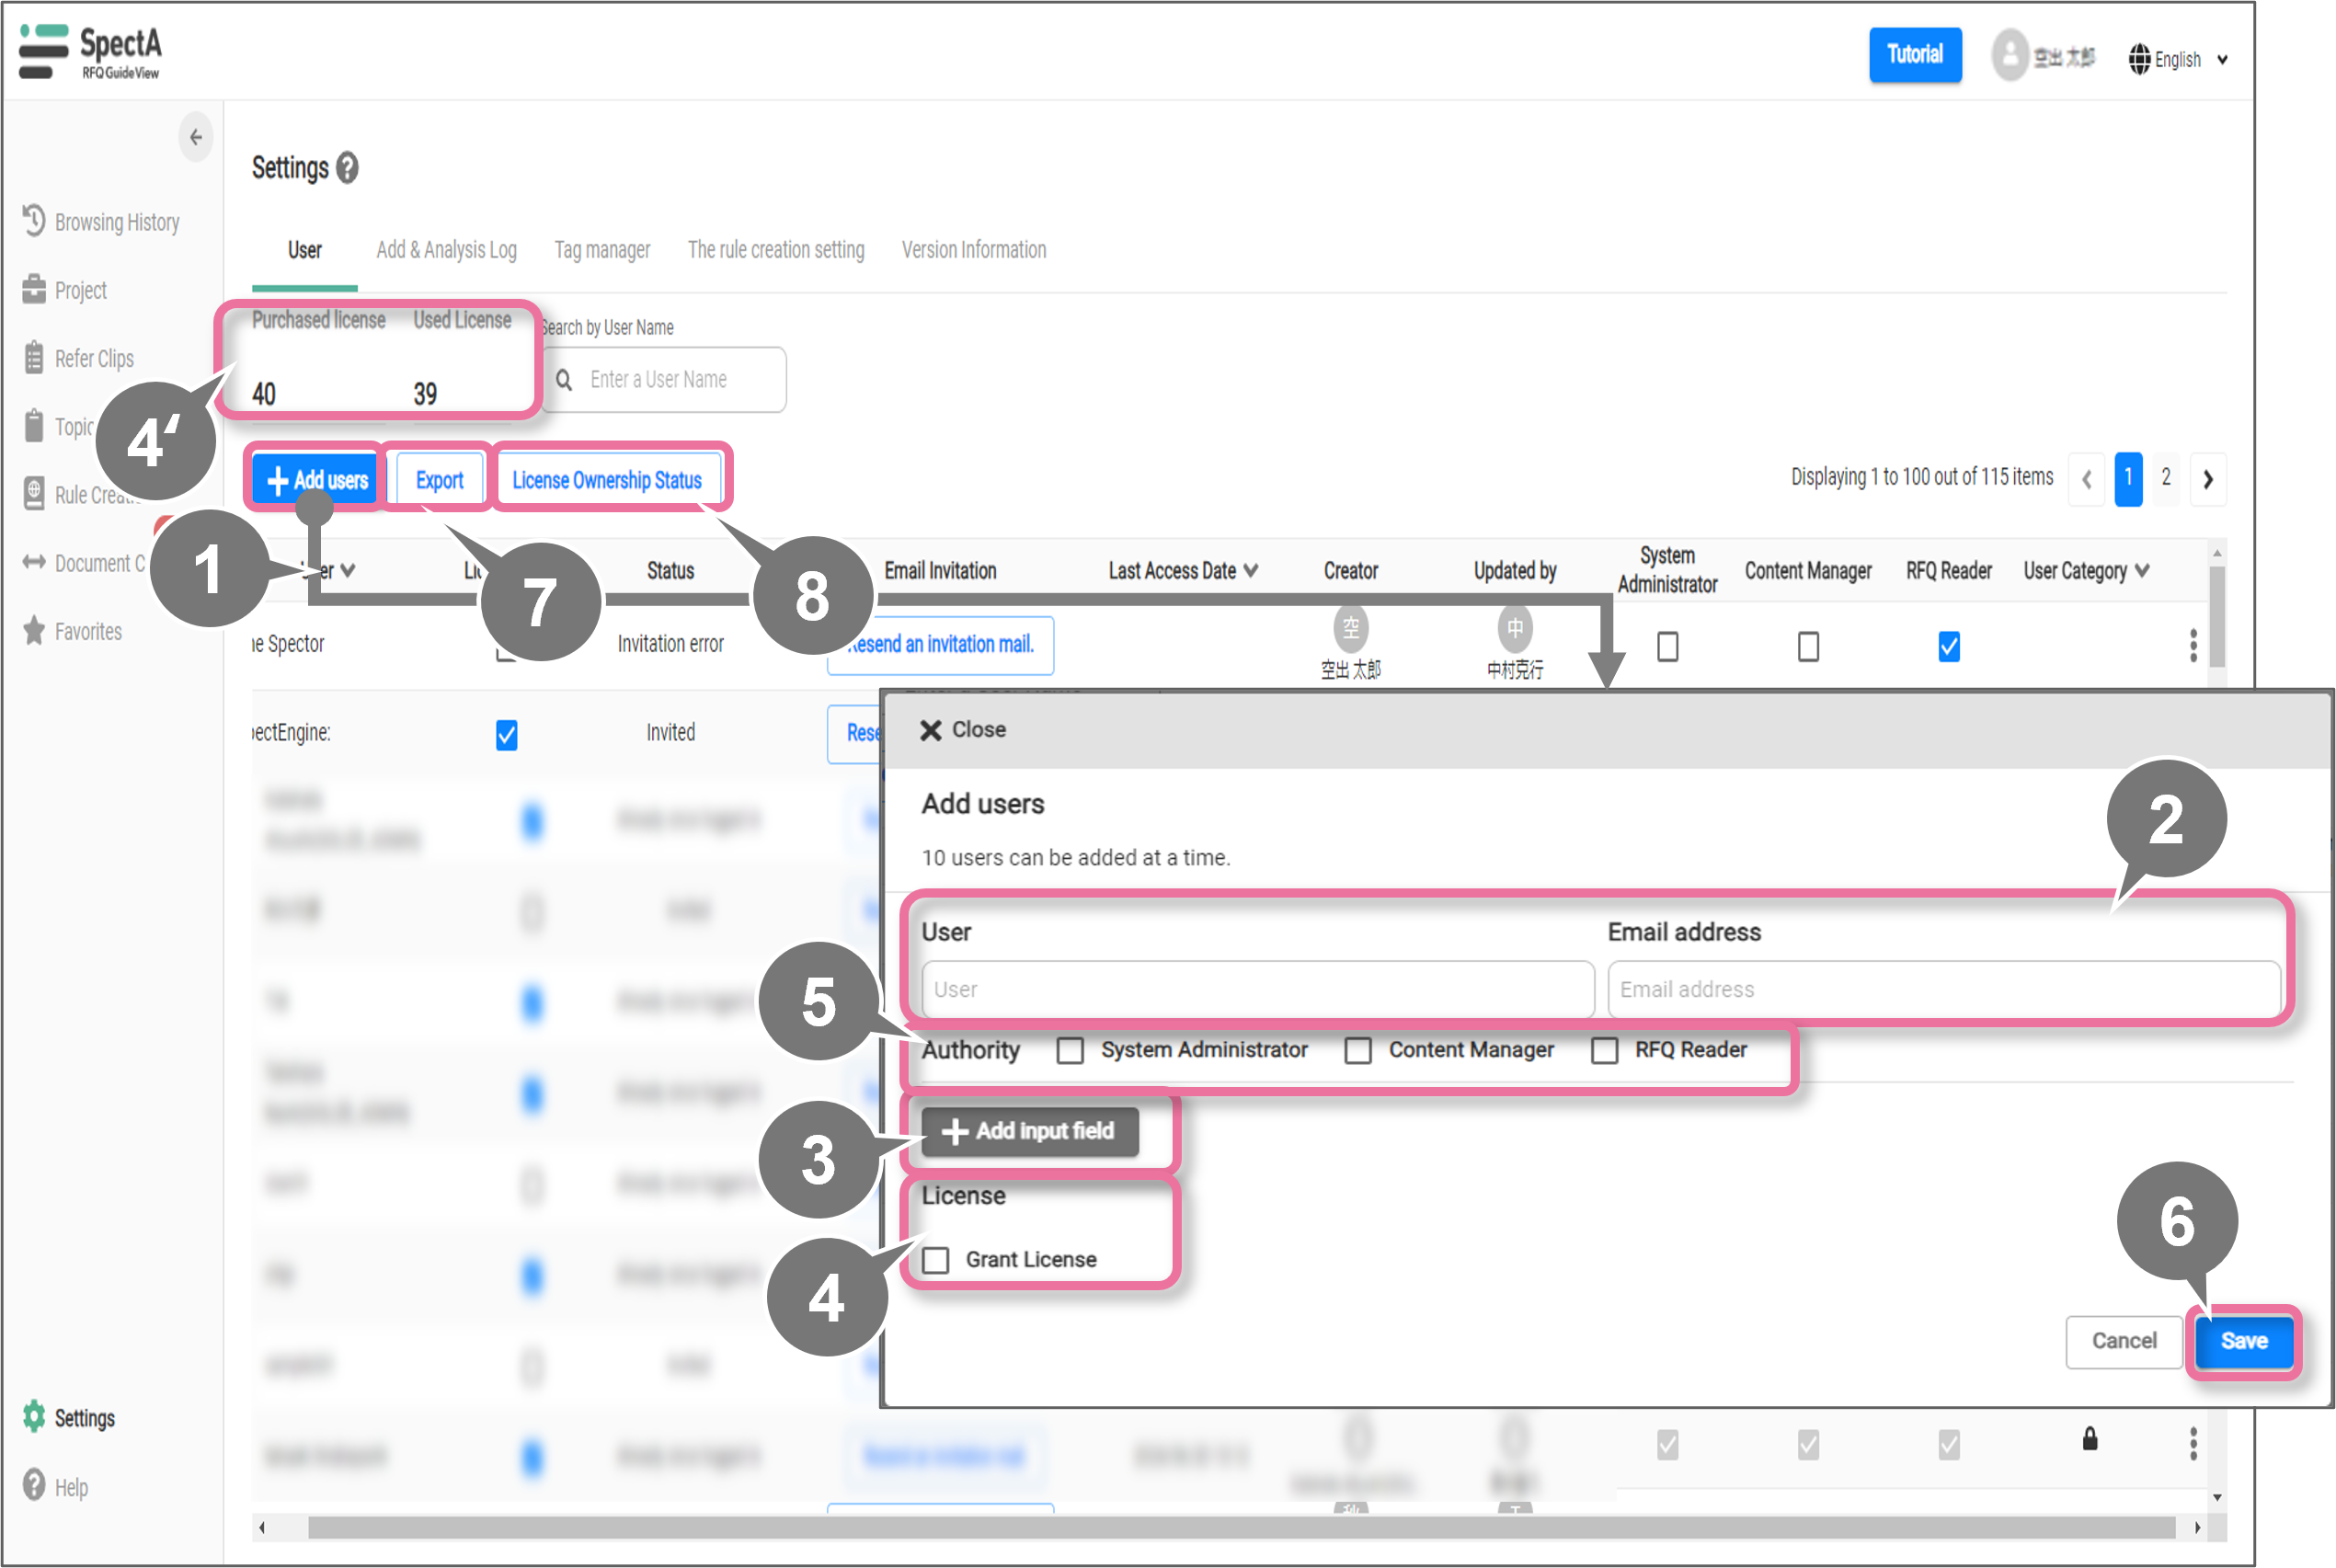Click the Add input field button
This screenshot has height=1568, width=2336.
click(x=1029, y=1131)
